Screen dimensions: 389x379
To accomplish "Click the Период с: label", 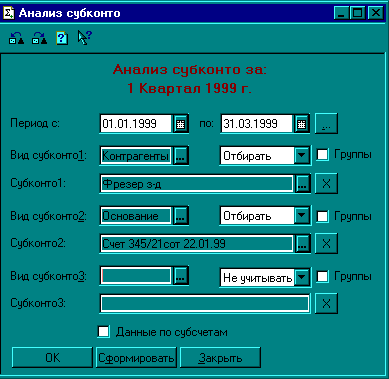I will (x=35, y=124).
